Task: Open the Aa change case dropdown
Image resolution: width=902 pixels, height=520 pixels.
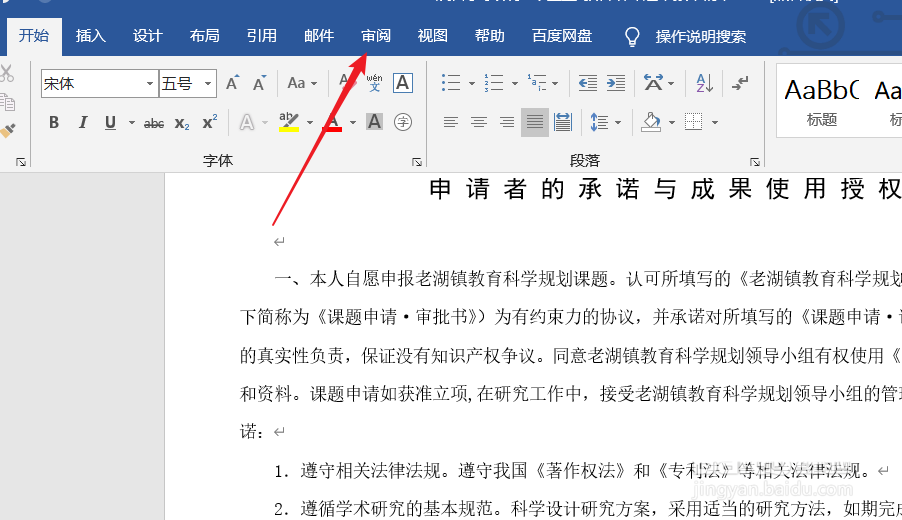Action: point(302,83)
